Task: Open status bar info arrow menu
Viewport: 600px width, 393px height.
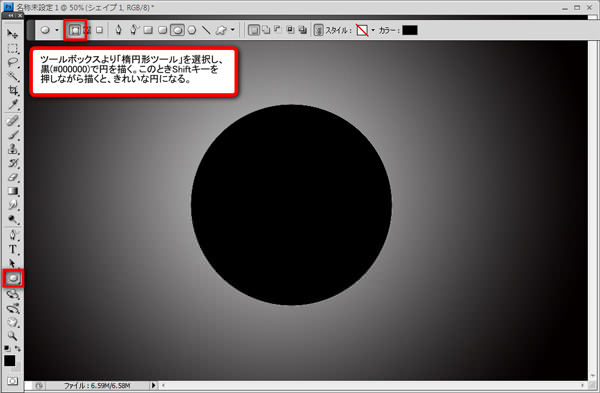Action: 153,385
